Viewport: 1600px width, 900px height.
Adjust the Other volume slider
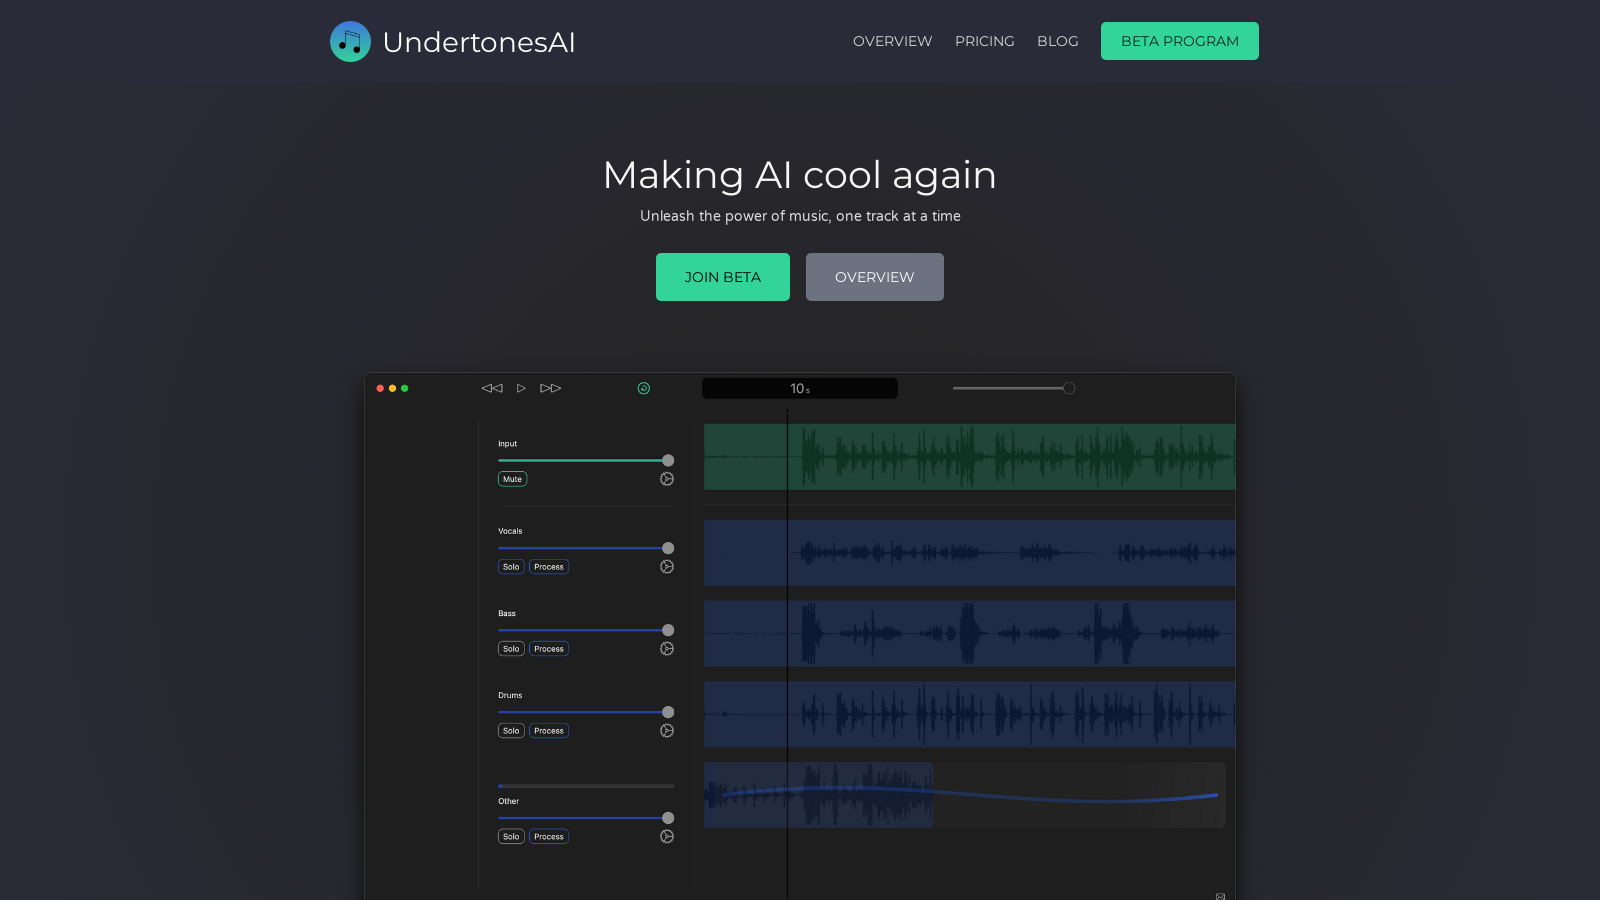coord(586,818)
